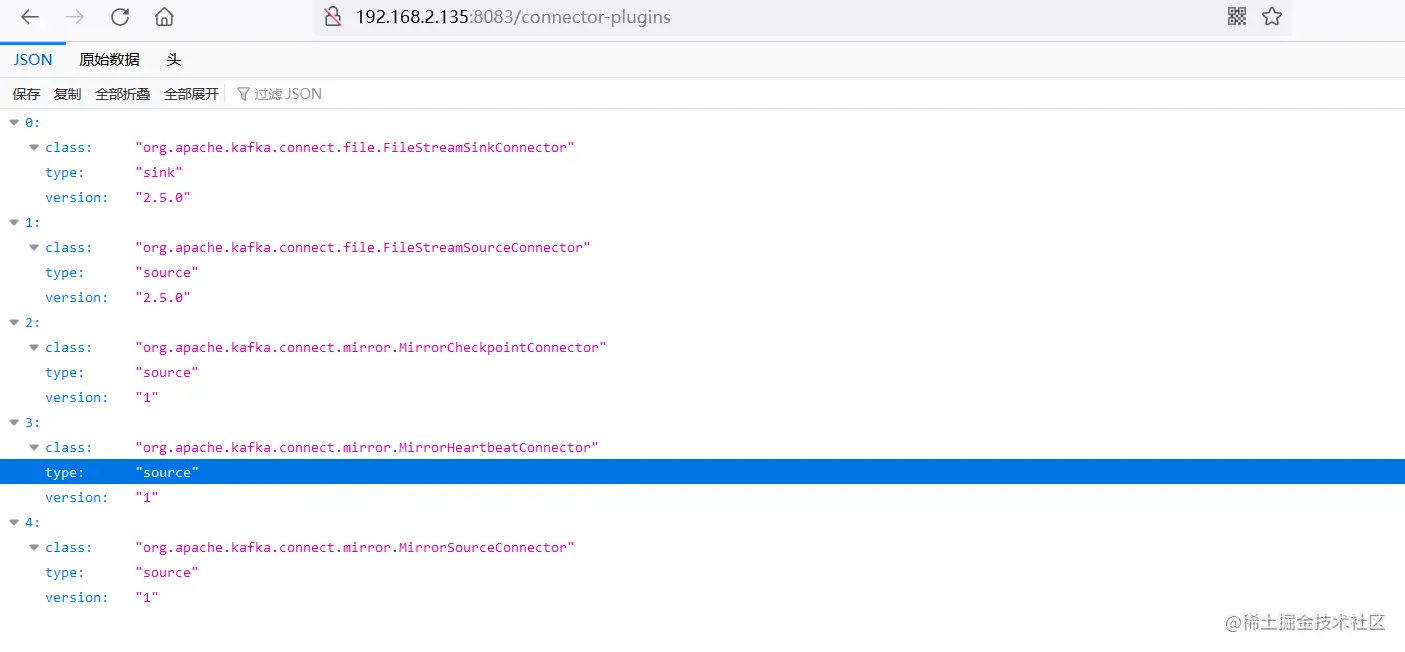
Task: Collapse the class node of FileStreamSourceConnector
Action: [x=34, y=247]
